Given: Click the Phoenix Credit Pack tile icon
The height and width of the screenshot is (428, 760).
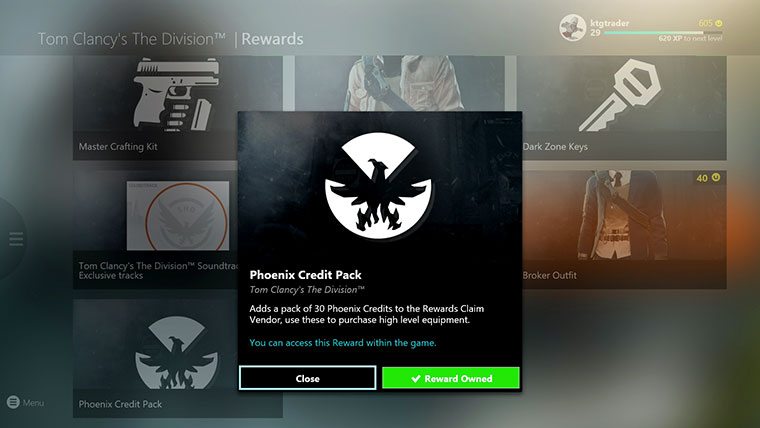Looking at the screenshot, I should 176,352.
